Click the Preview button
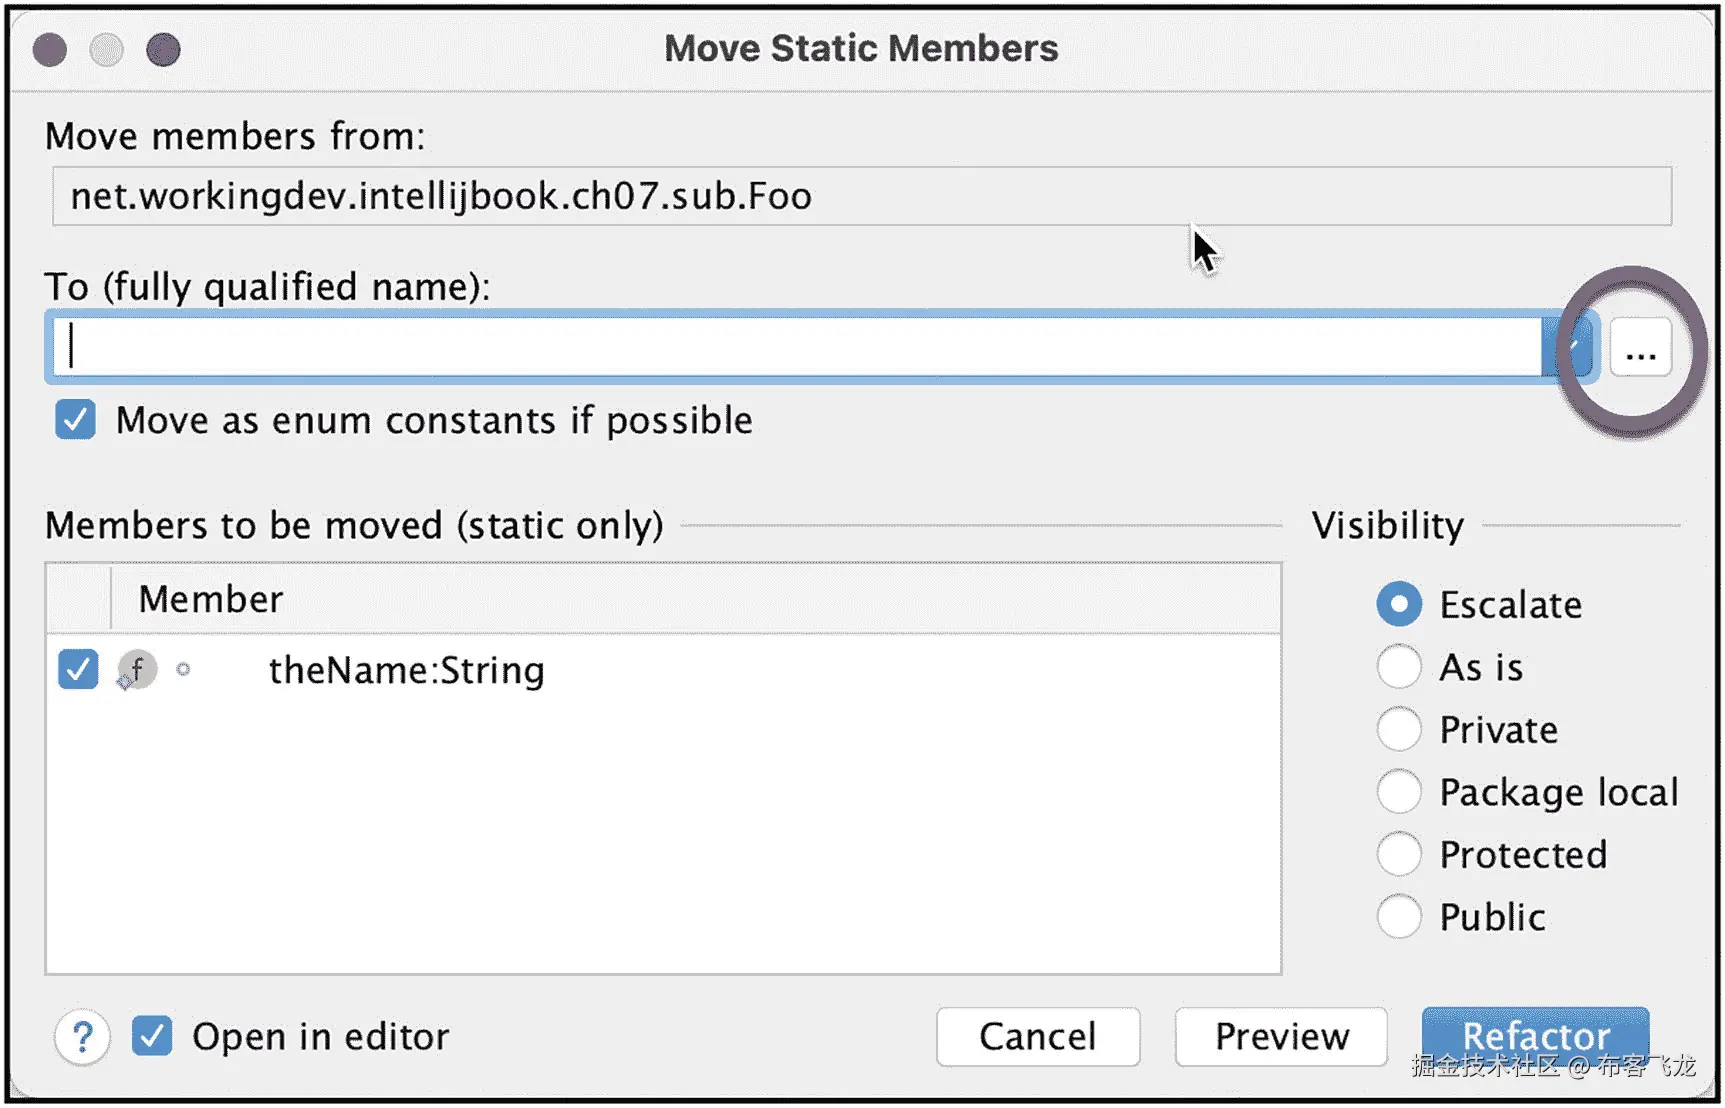 point(1281,1037)
